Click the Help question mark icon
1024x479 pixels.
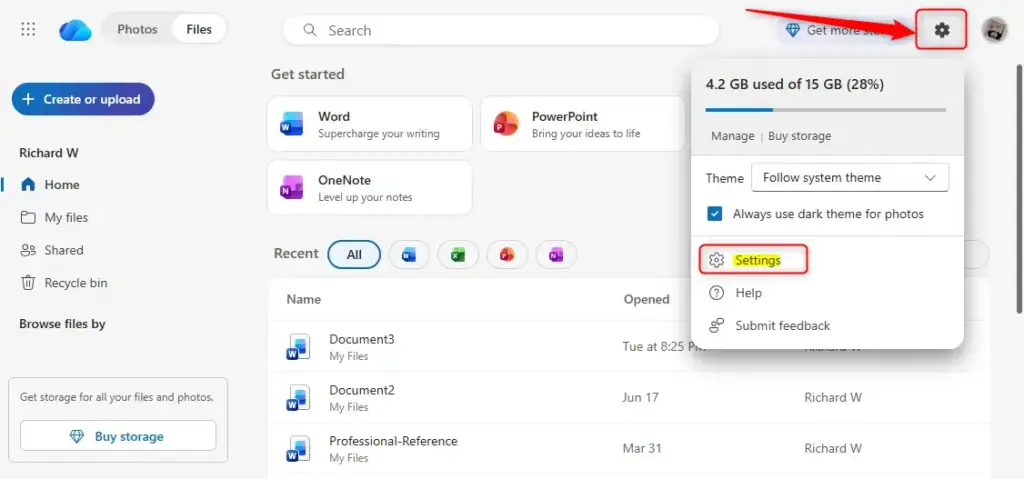(716, 293)
